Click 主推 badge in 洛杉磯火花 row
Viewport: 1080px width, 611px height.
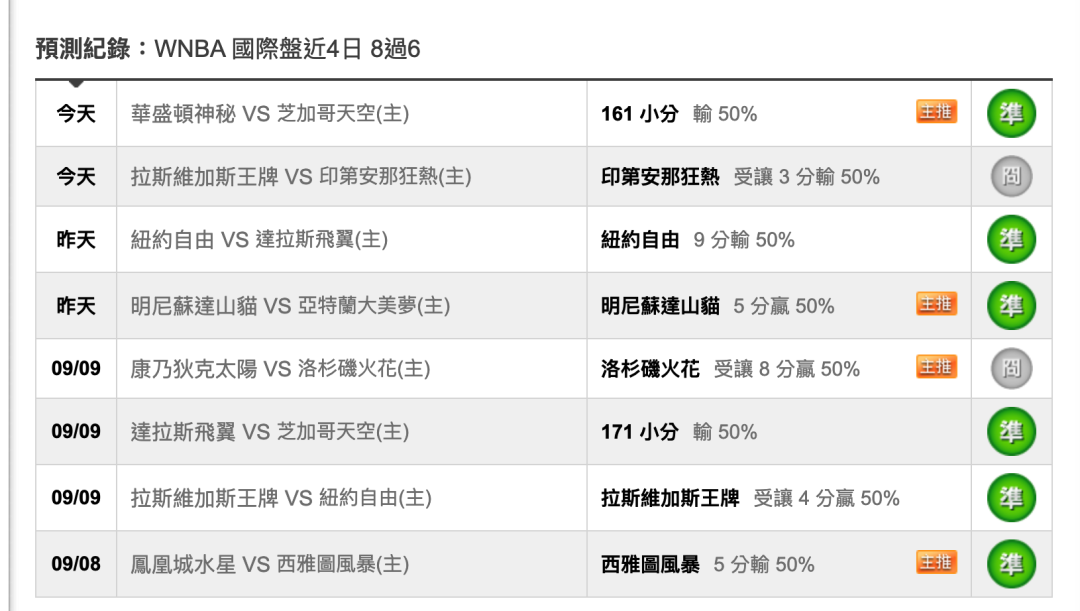click(x=936, y=367)
